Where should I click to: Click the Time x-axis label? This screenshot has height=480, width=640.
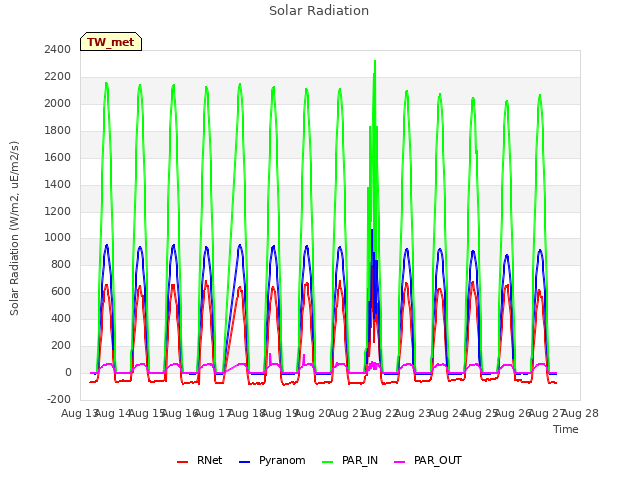click(566, 429)
